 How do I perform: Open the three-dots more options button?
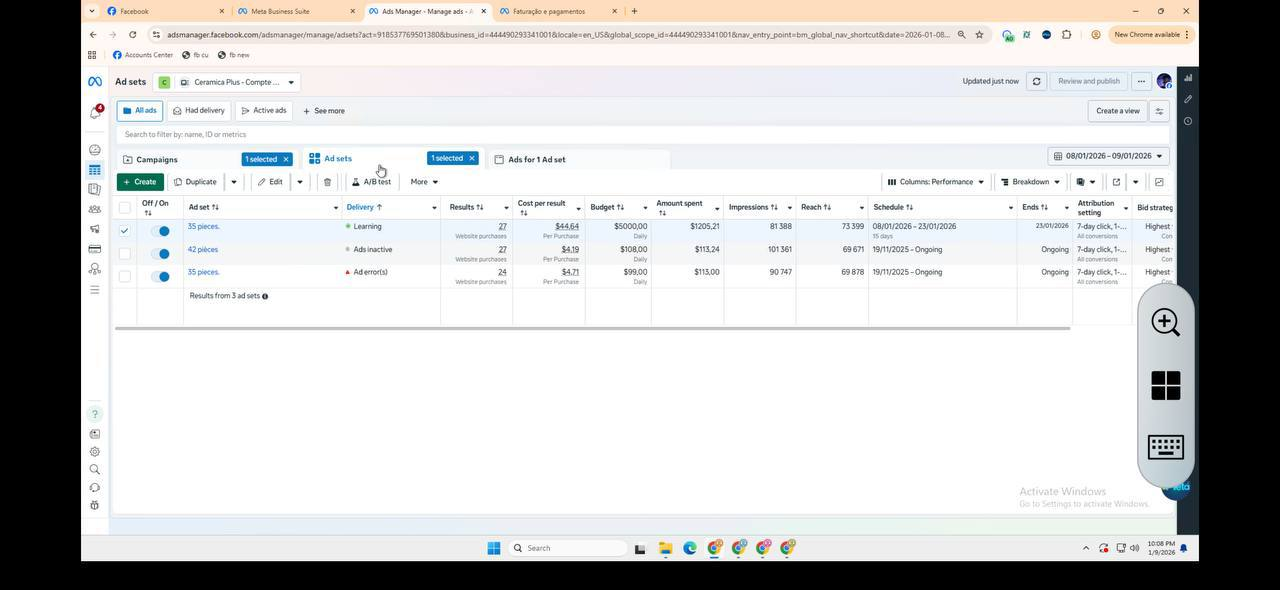(1141, 81)
